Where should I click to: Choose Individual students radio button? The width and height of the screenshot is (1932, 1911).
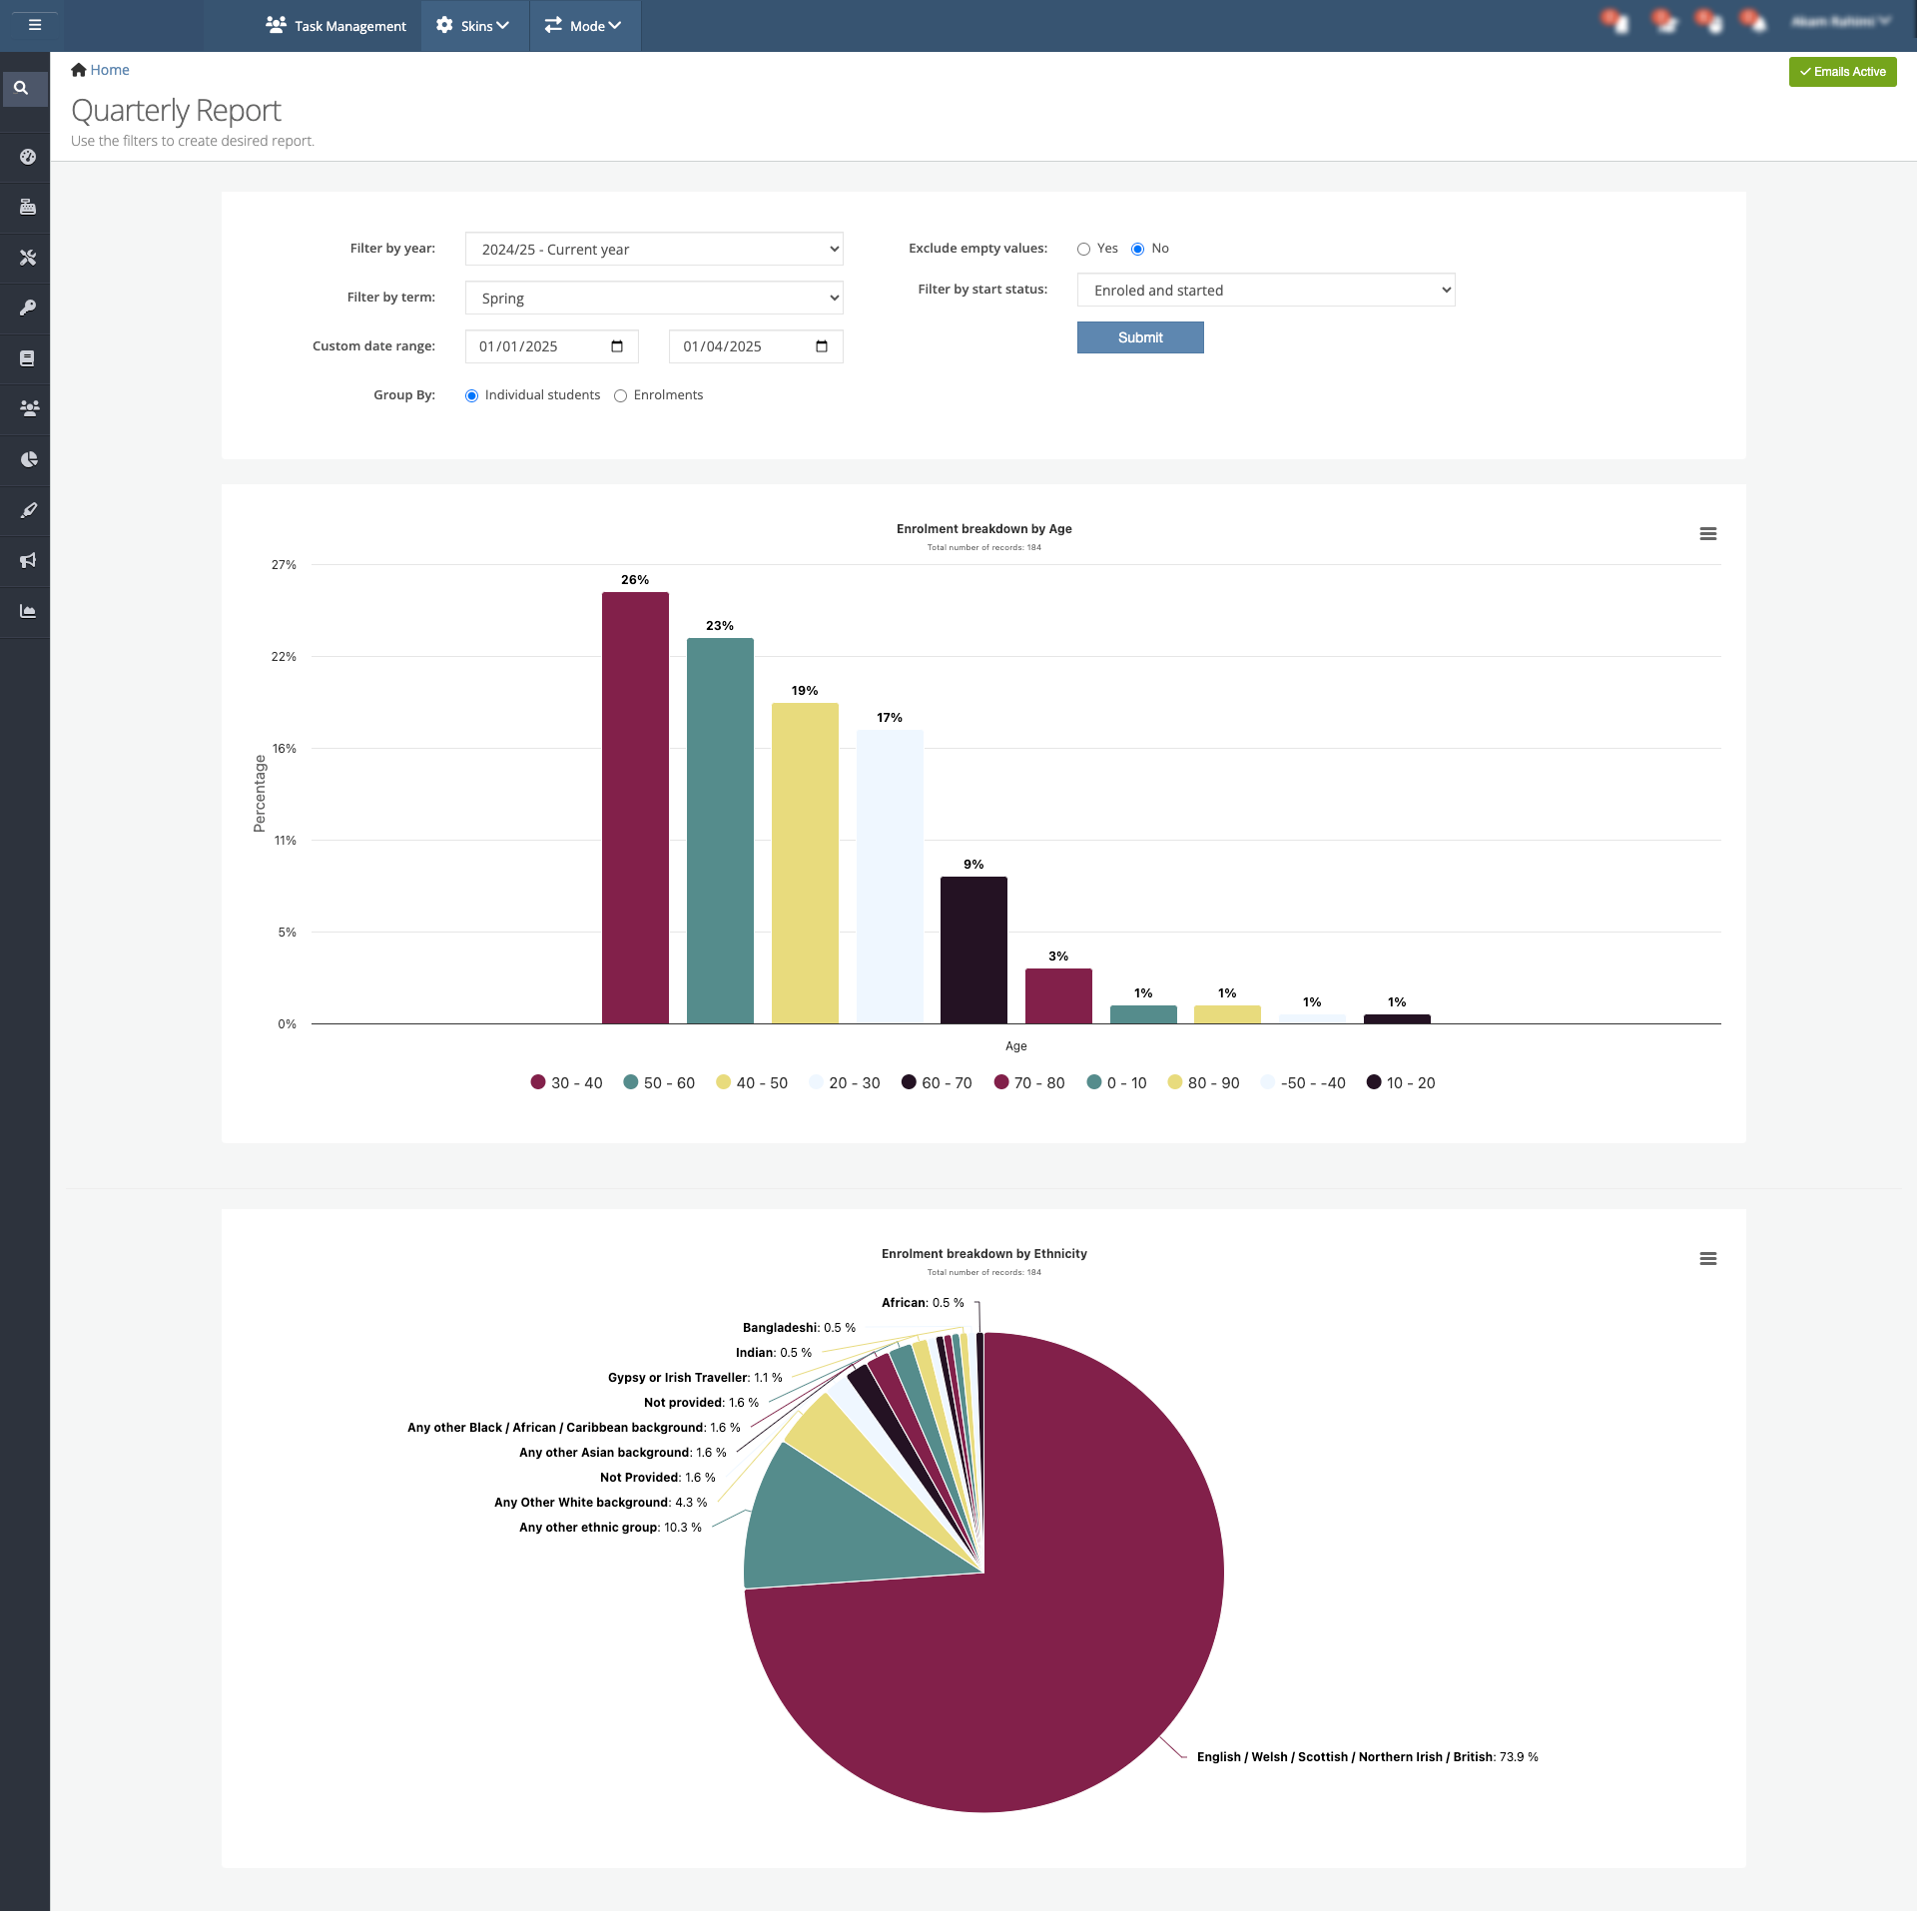coord(472,396)
